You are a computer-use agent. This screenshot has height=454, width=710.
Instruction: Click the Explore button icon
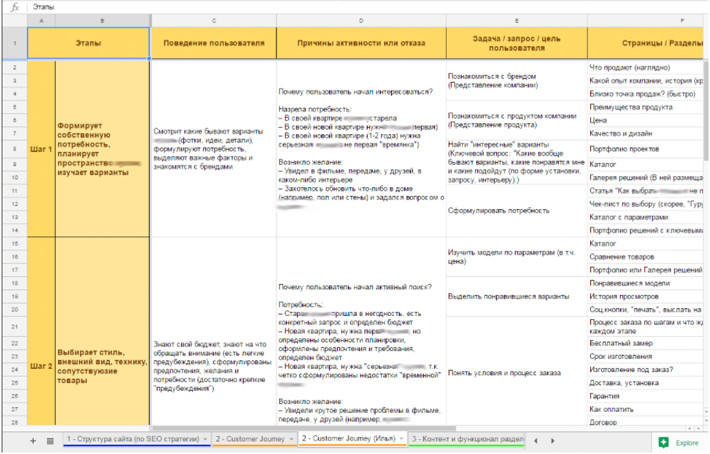(x=663, y=442)
